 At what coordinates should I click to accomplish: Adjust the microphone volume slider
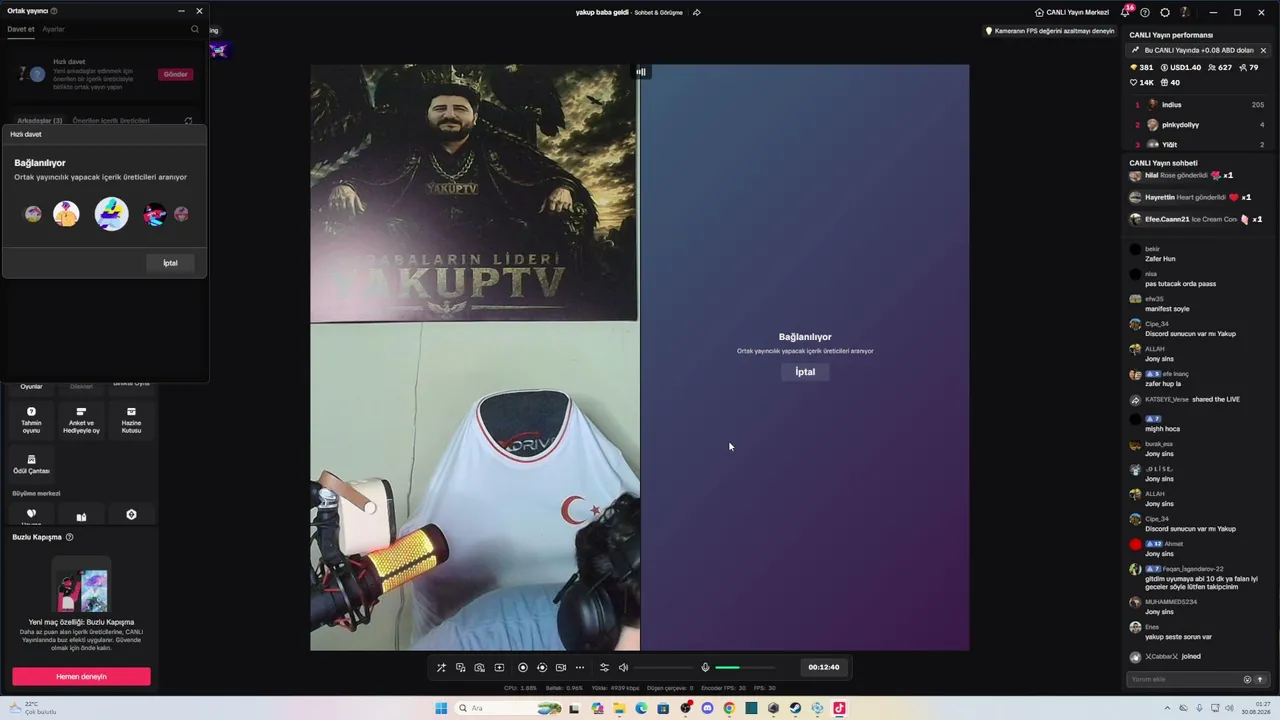(745, 668)
